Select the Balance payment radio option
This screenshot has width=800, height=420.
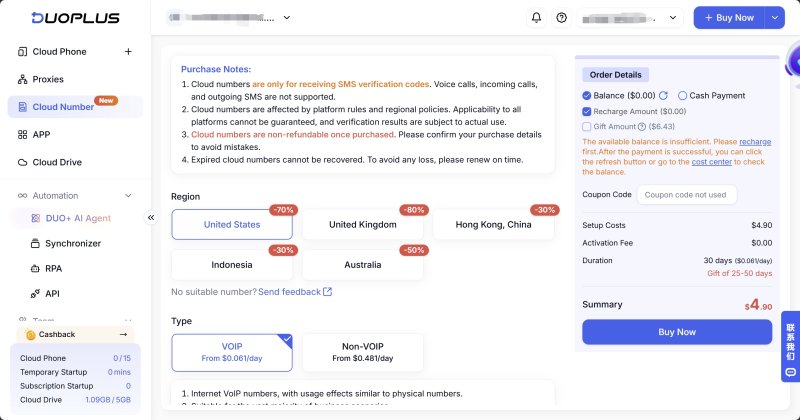(x=587, y=95)
